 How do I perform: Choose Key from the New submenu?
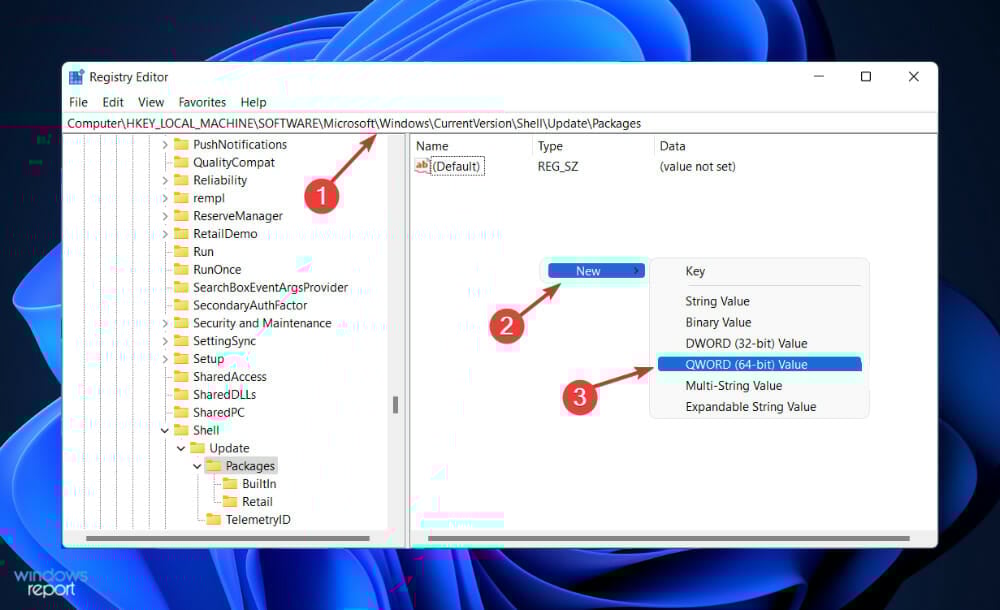(695, 271)
